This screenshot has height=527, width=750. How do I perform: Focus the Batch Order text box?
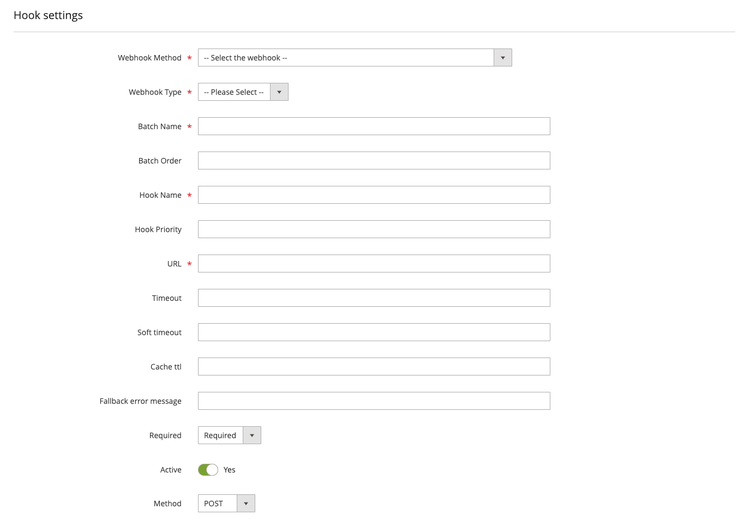tap(374, 161)
